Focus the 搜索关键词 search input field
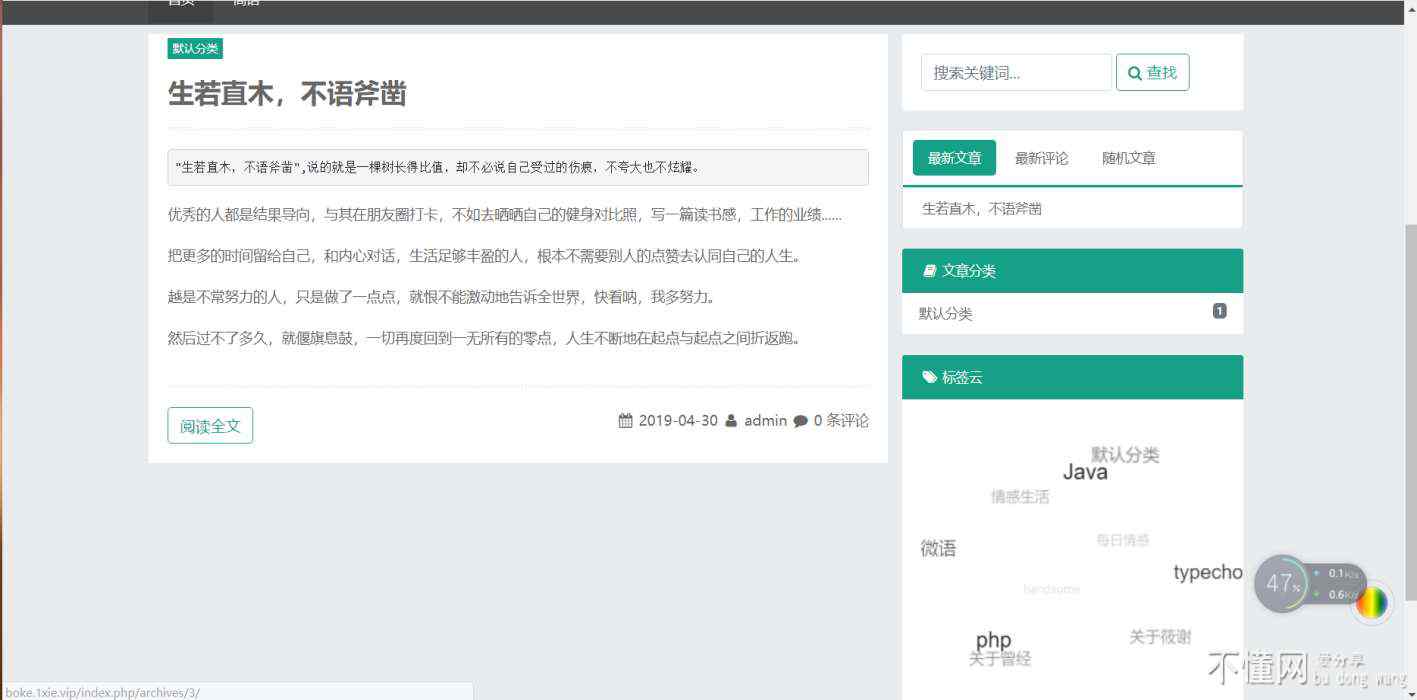Screen dimensions: 1417x700 tap(1015, 73)
